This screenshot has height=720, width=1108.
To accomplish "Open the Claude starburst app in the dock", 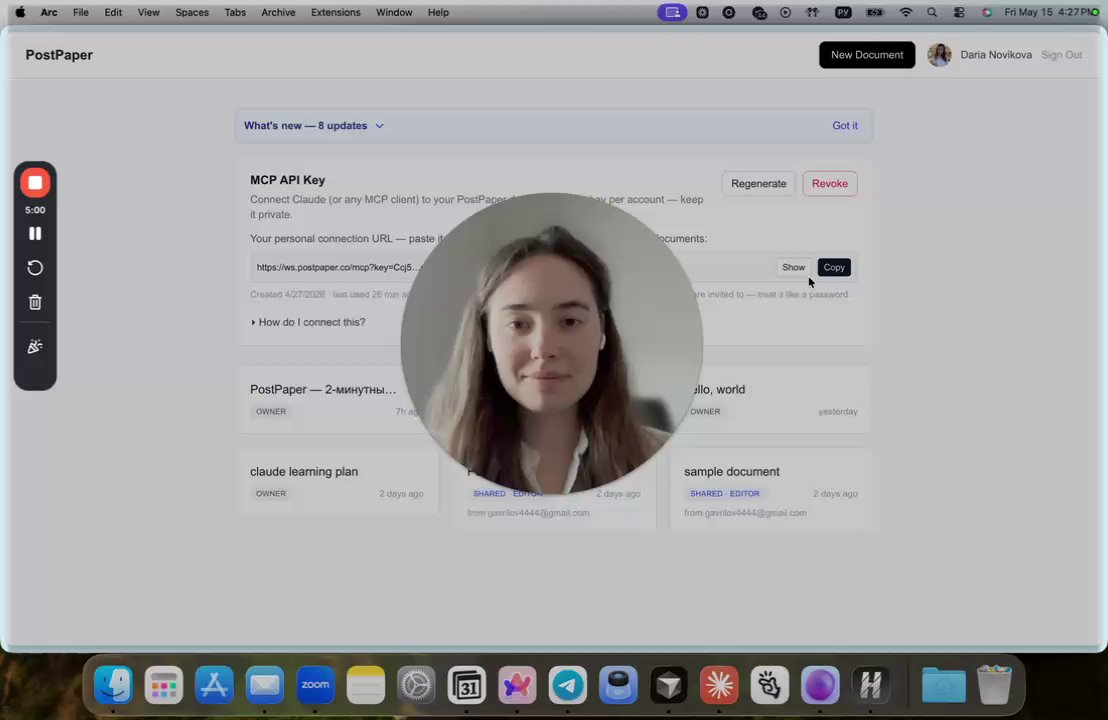I will pos(719,684).
